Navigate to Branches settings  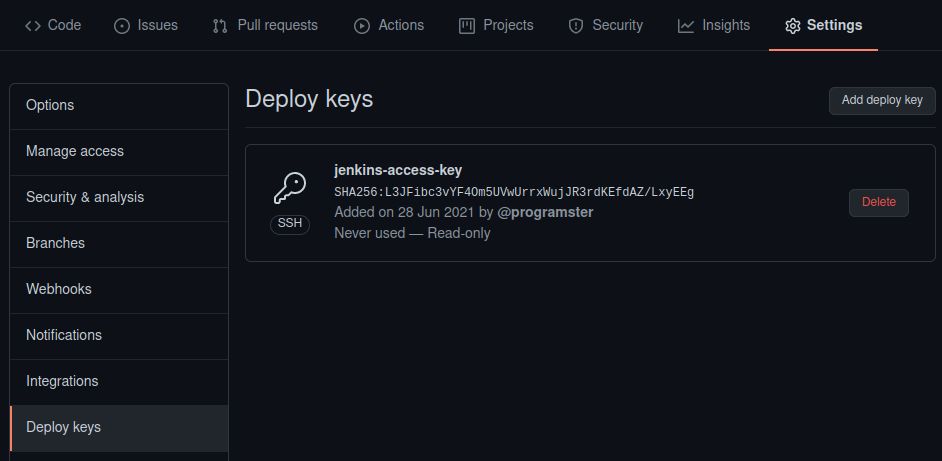(x=55, y=243)
